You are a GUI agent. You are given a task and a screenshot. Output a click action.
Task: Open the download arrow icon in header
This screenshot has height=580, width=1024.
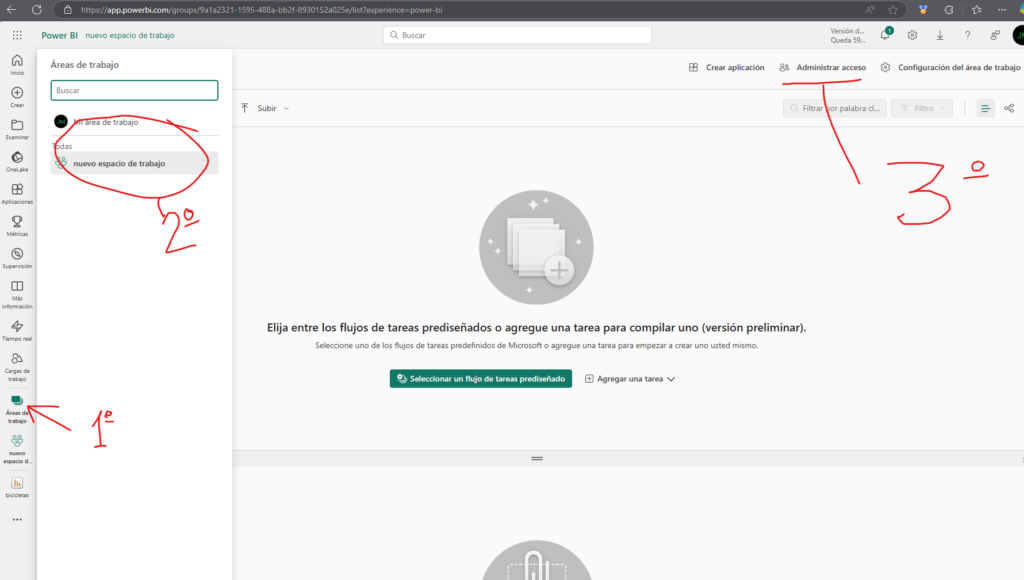pos(940,35)
